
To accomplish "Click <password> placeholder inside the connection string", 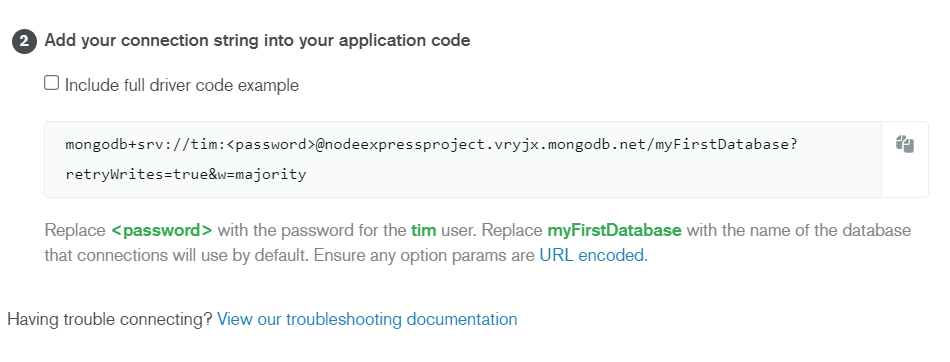I will click(271, 144).
